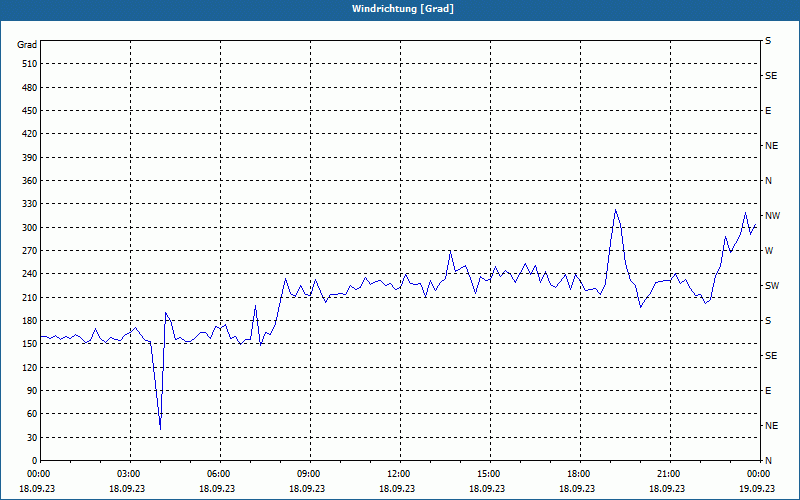
Task: Select the 180 y-axis value
Action: point(30,321)
